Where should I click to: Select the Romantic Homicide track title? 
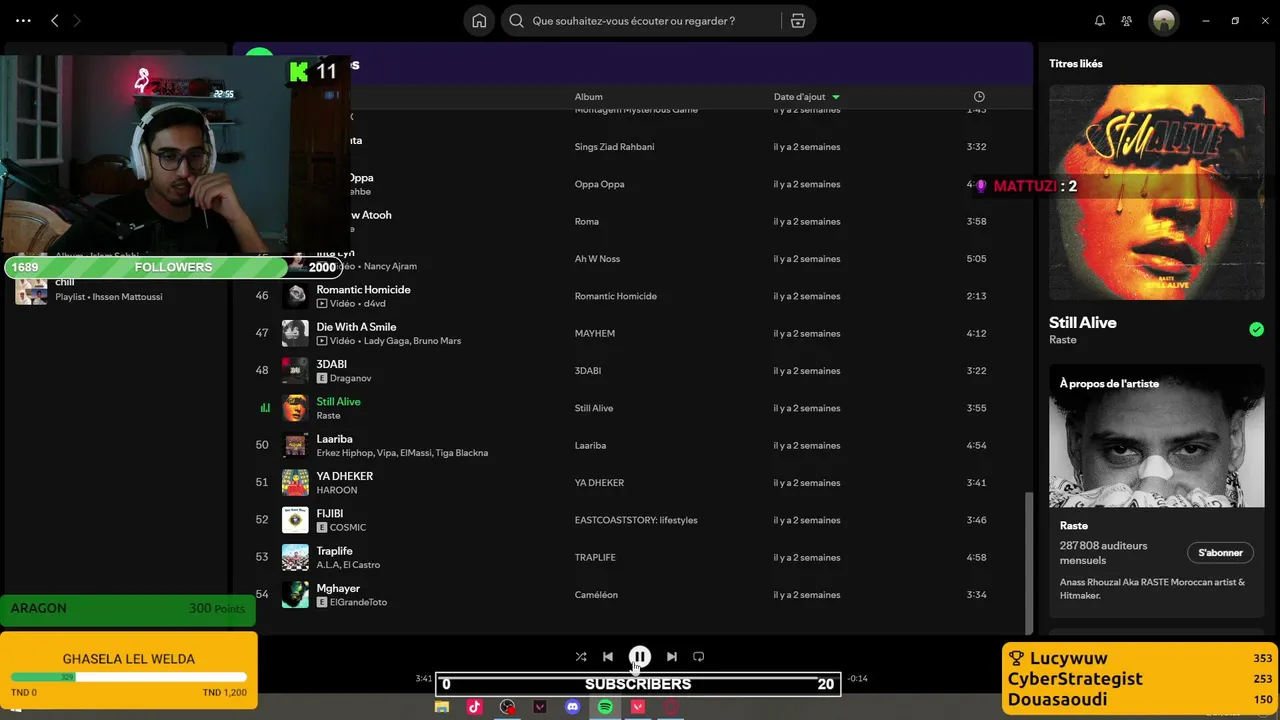363,290
